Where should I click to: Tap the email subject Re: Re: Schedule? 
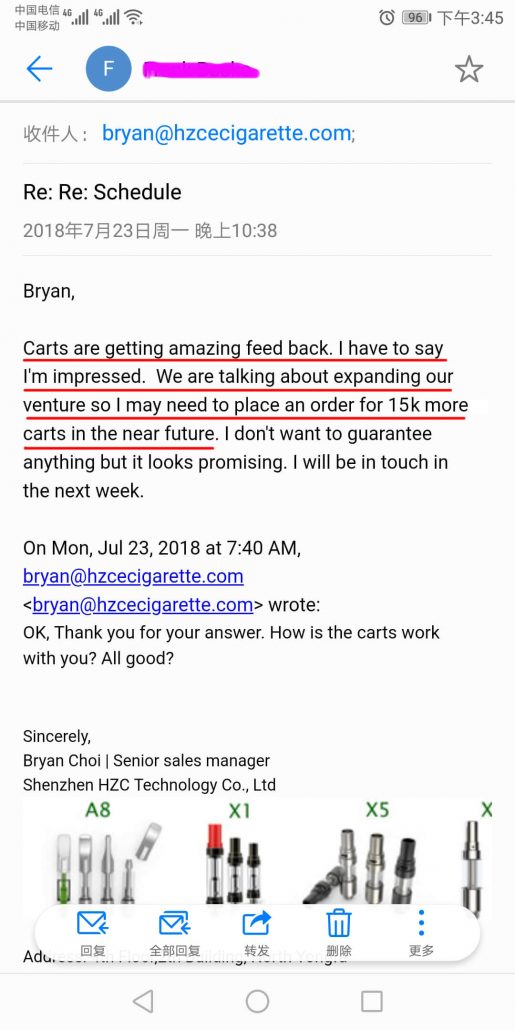(102, 192)
